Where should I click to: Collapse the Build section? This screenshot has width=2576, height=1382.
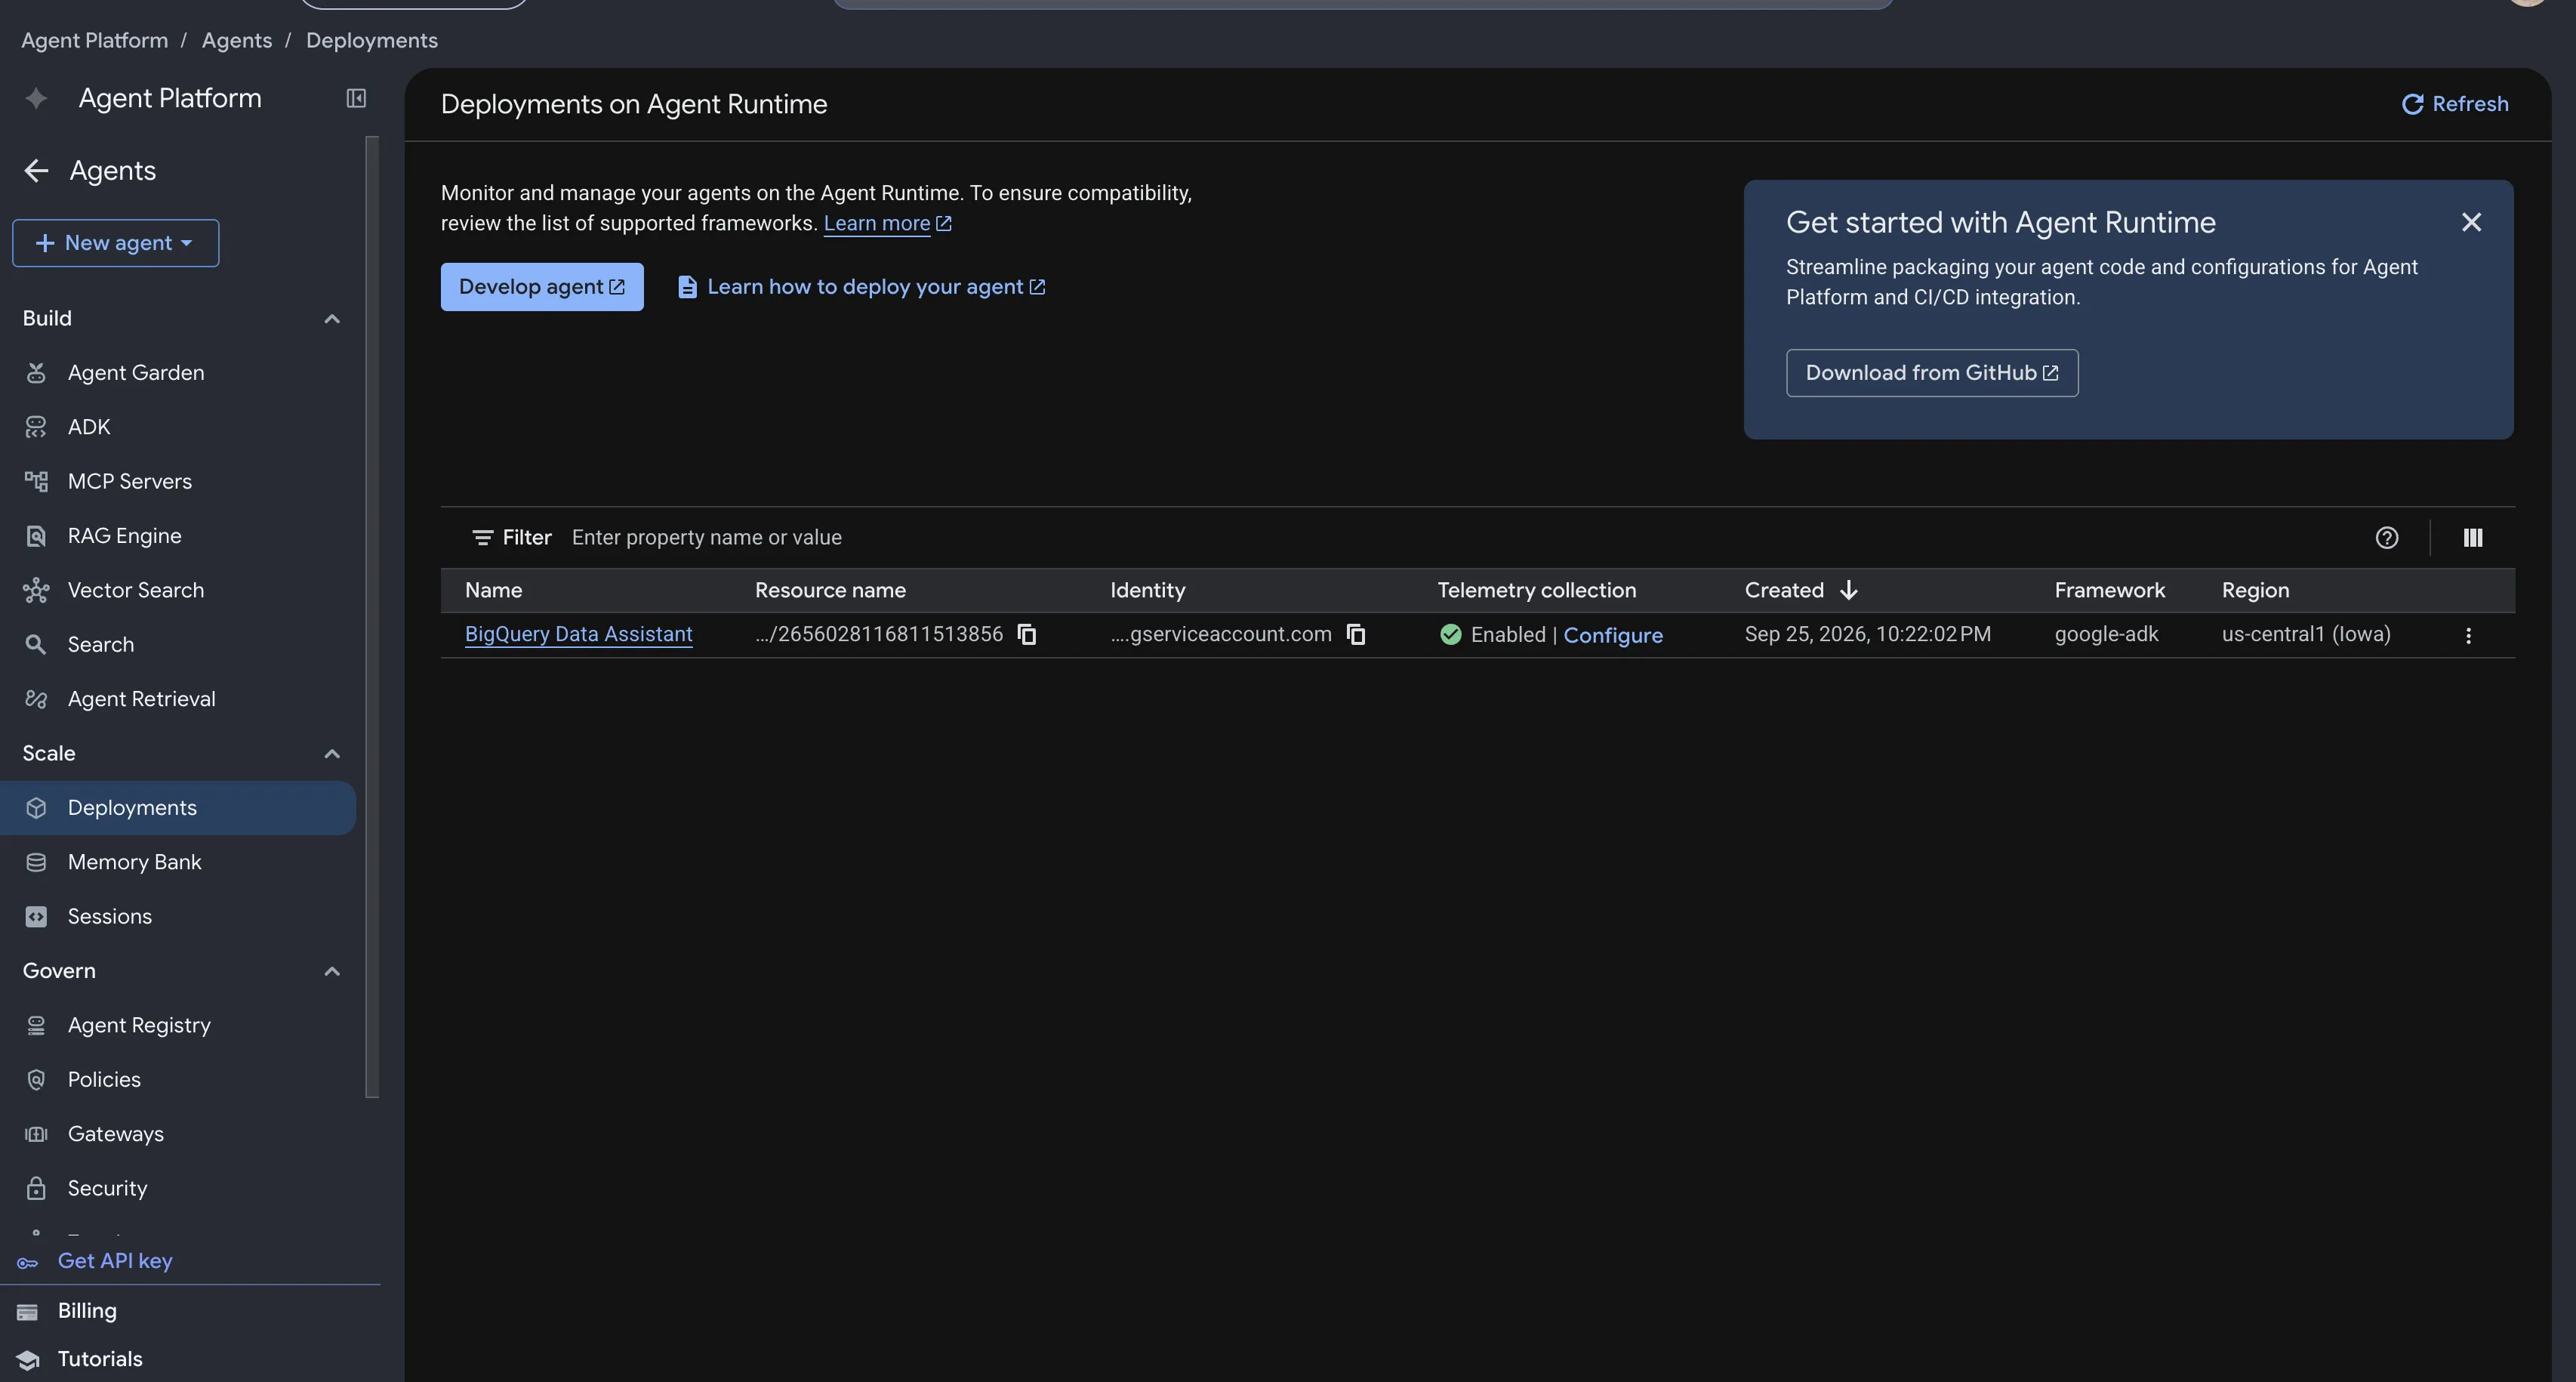point(332,319)
